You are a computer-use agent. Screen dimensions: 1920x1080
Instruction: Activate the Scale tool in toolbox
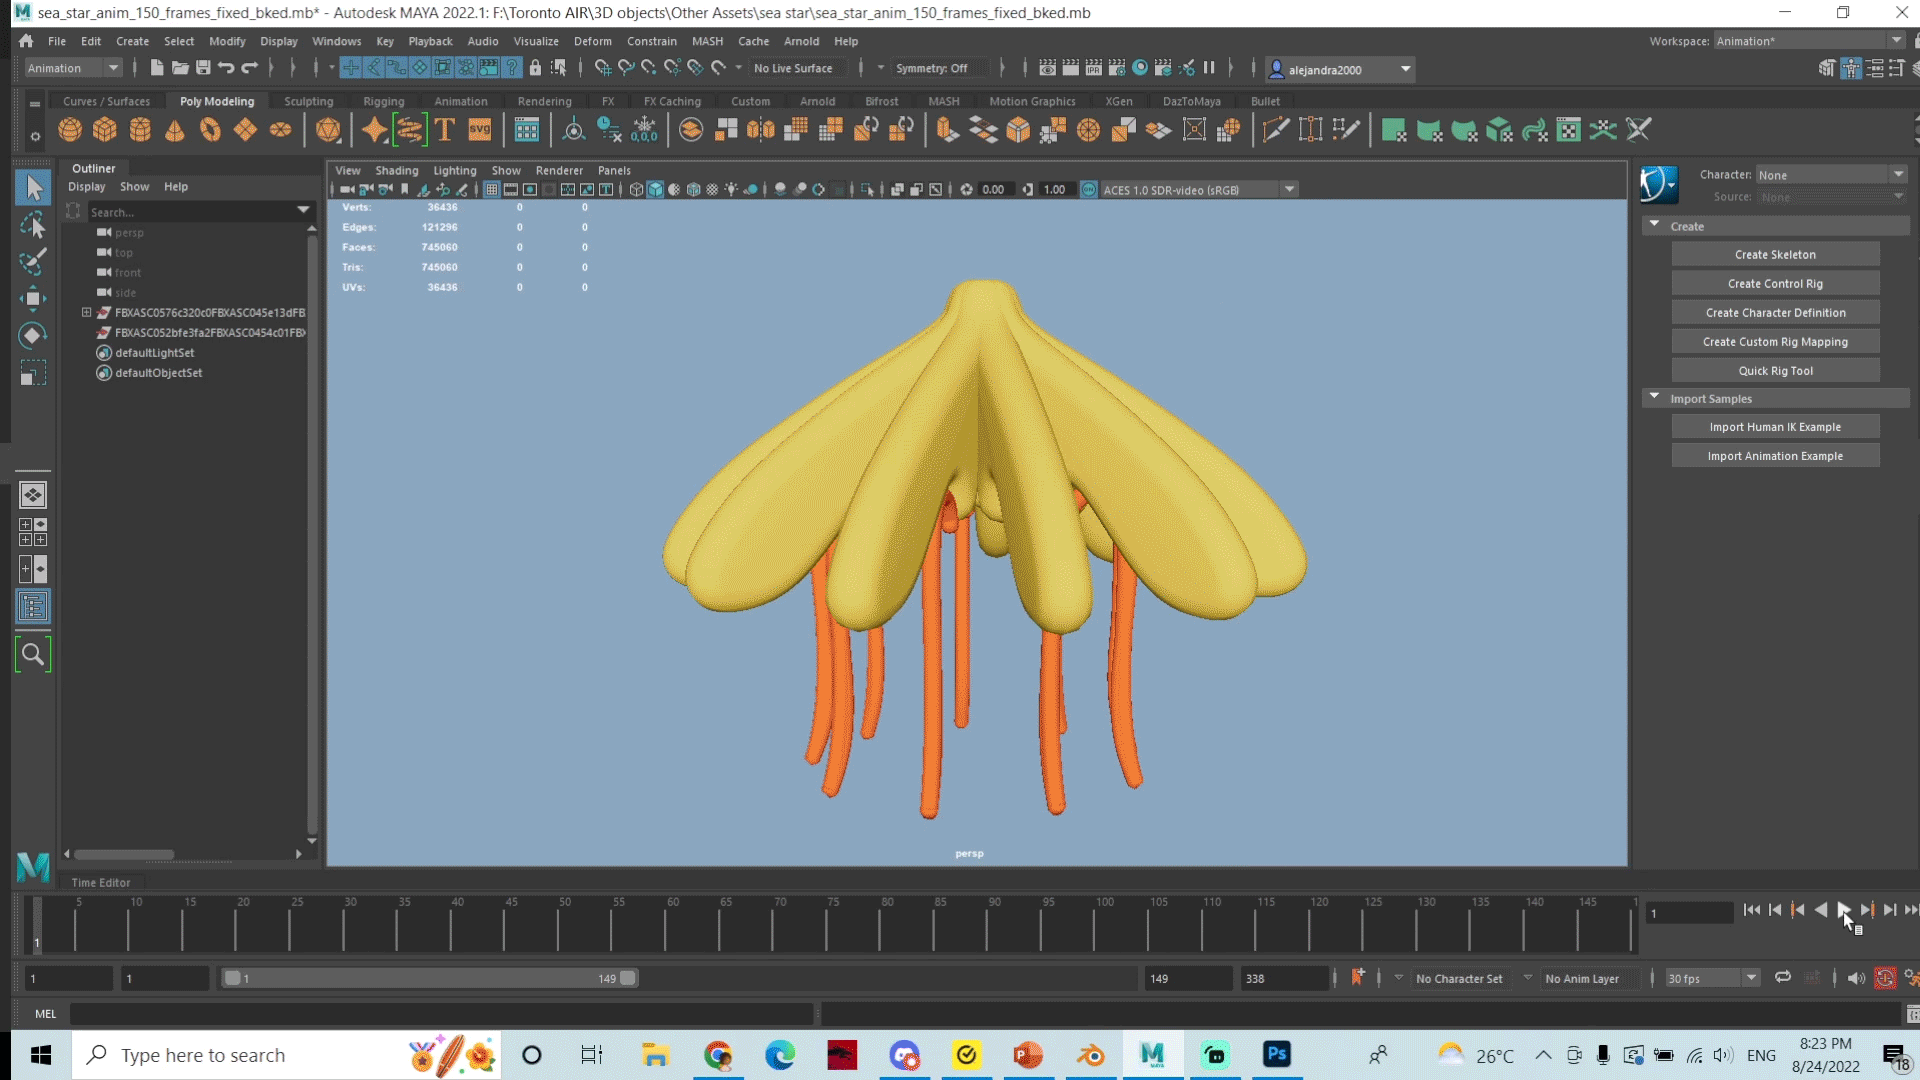(33, 373)
